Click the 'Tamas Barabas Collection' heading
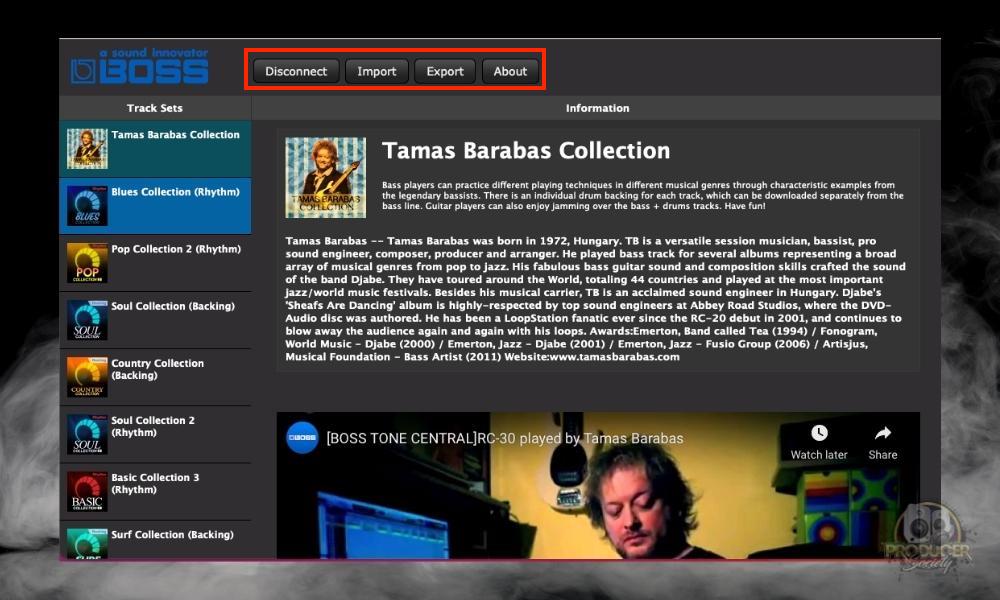The width and height of the screenshot is (1000, 600). pyautogui.click(x=526, y=150)
